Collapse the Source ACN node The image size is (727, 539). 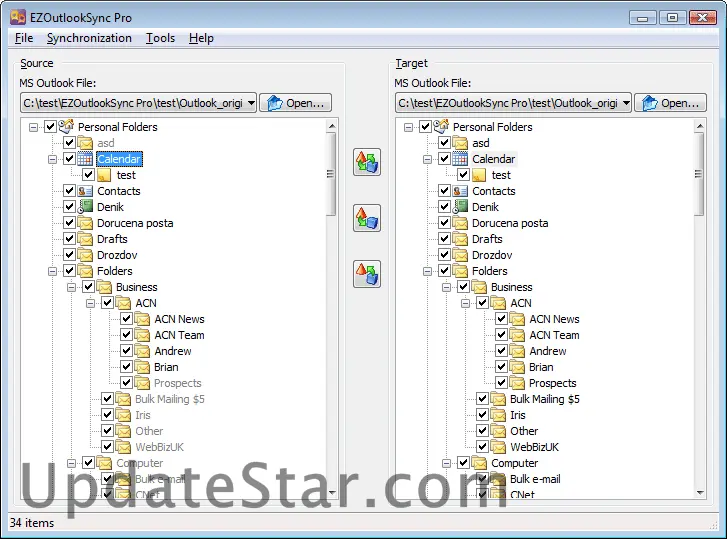90,304
